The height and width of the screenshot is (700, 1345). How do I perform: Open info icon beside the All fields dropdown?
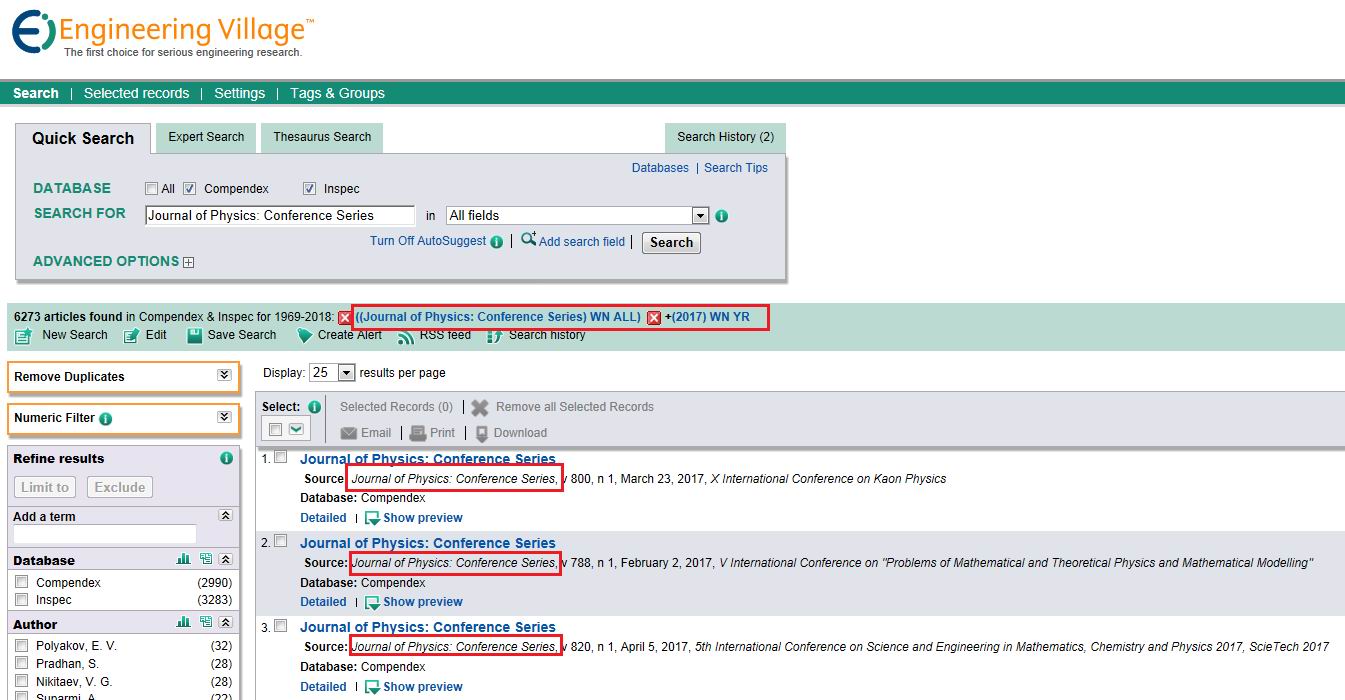722,216
